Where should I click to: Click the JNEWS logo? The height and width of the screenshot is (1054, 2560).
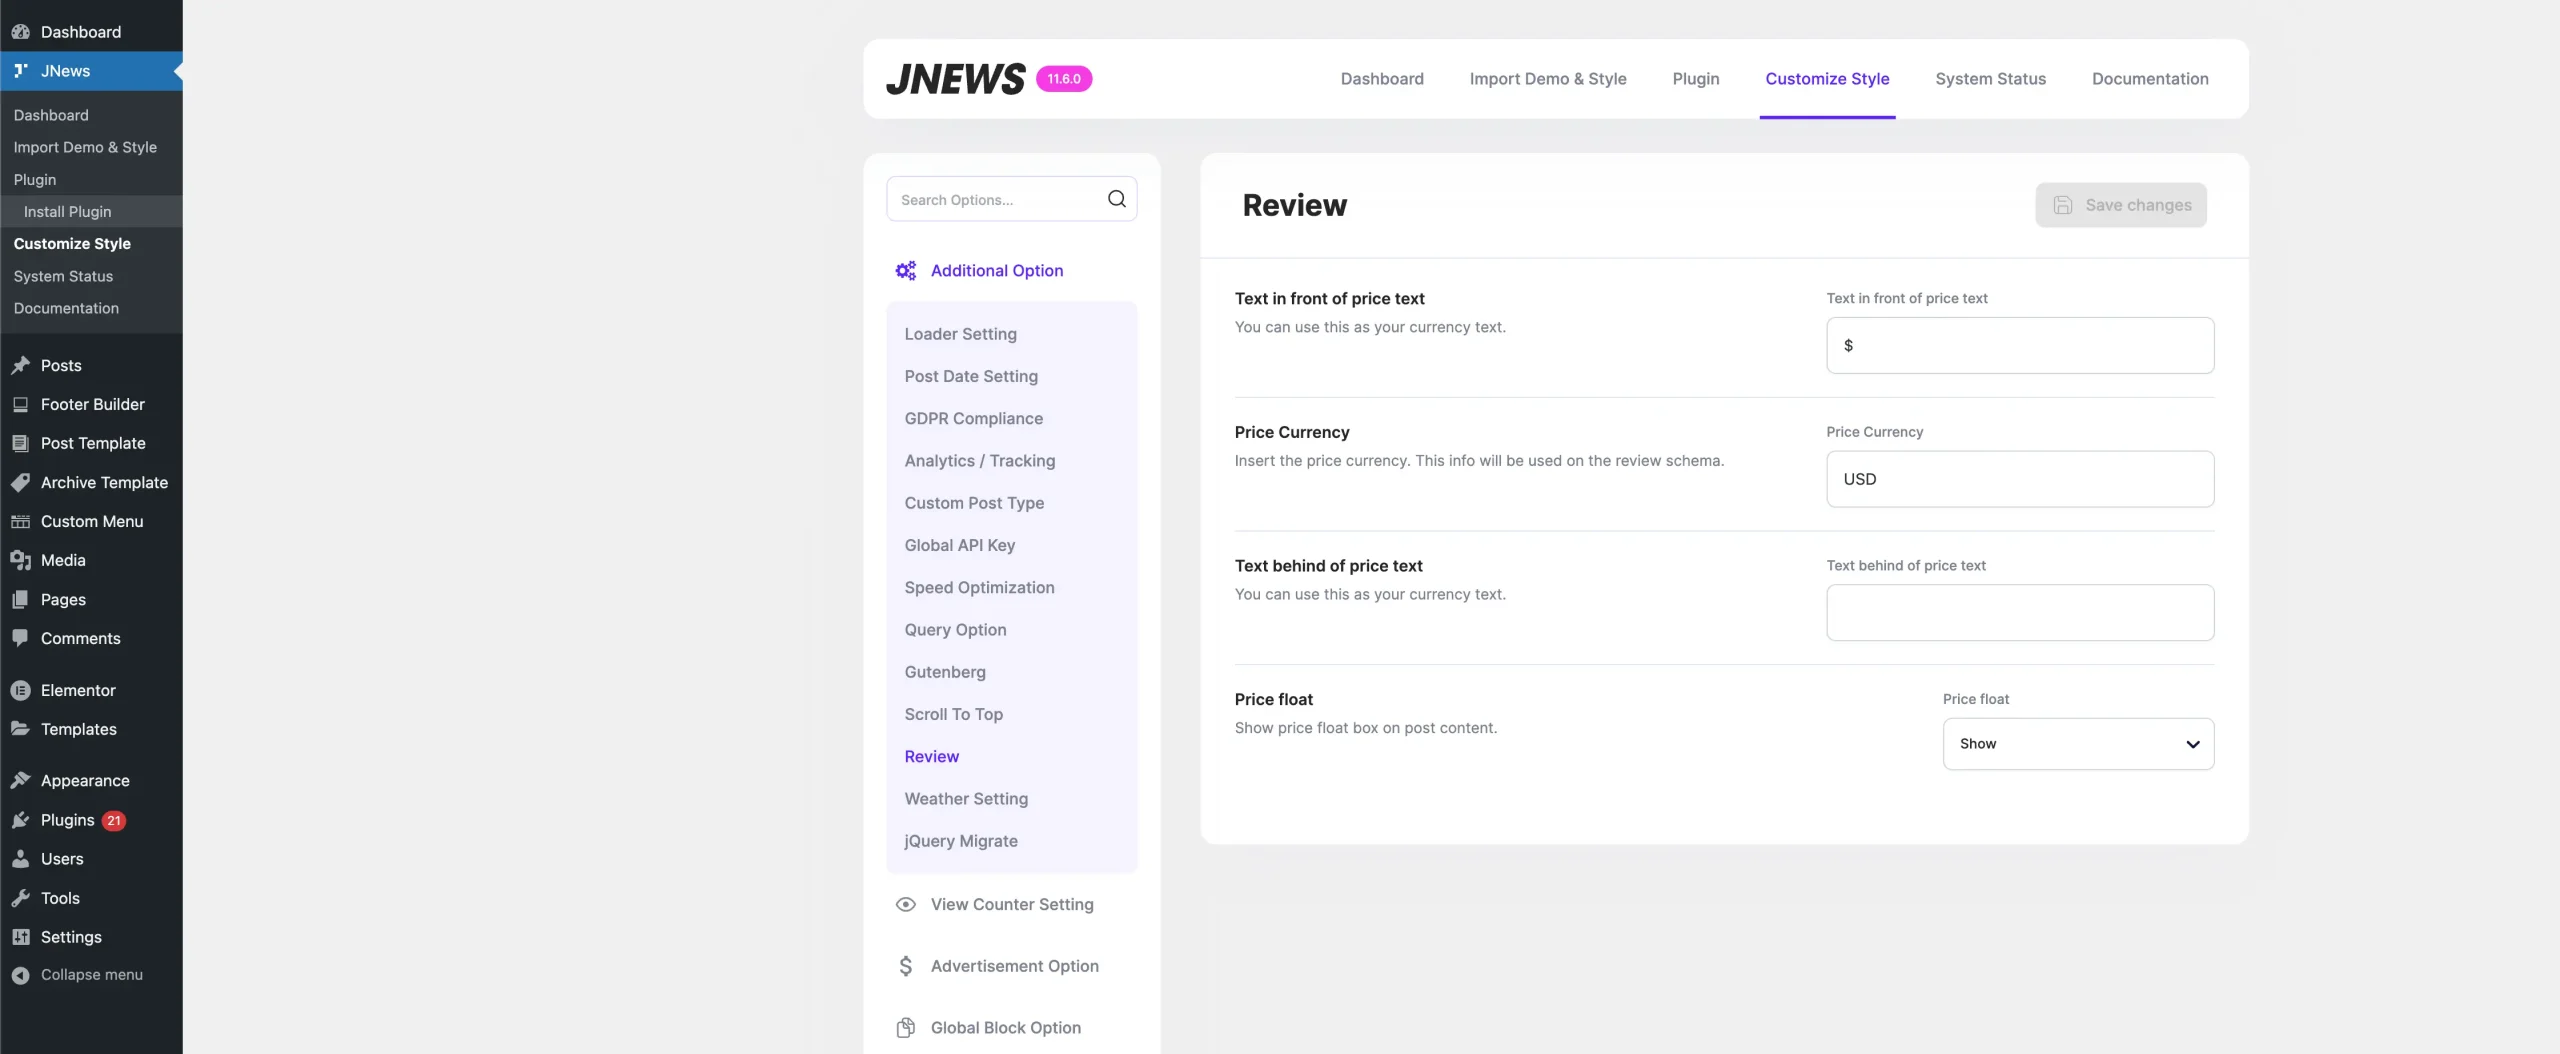click(955, 79)
